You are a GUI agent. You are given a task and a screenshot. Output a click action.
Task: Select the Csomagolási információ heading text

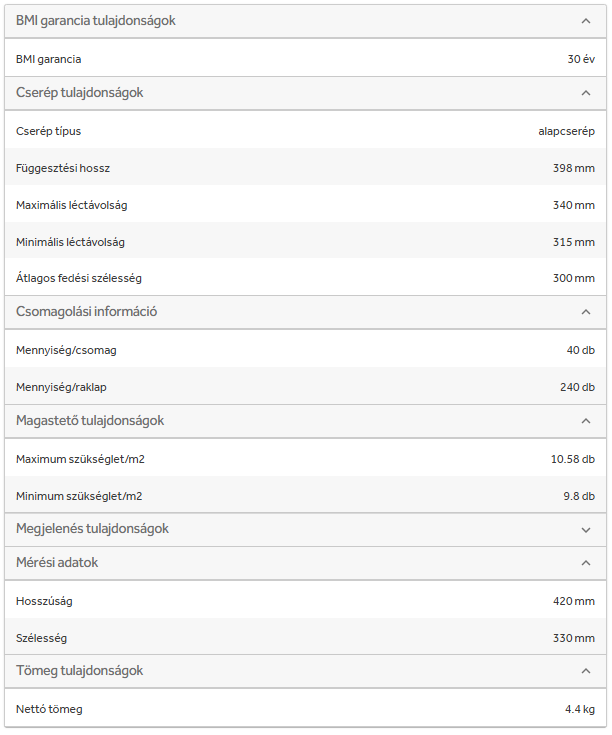click(x=87, y=312)
